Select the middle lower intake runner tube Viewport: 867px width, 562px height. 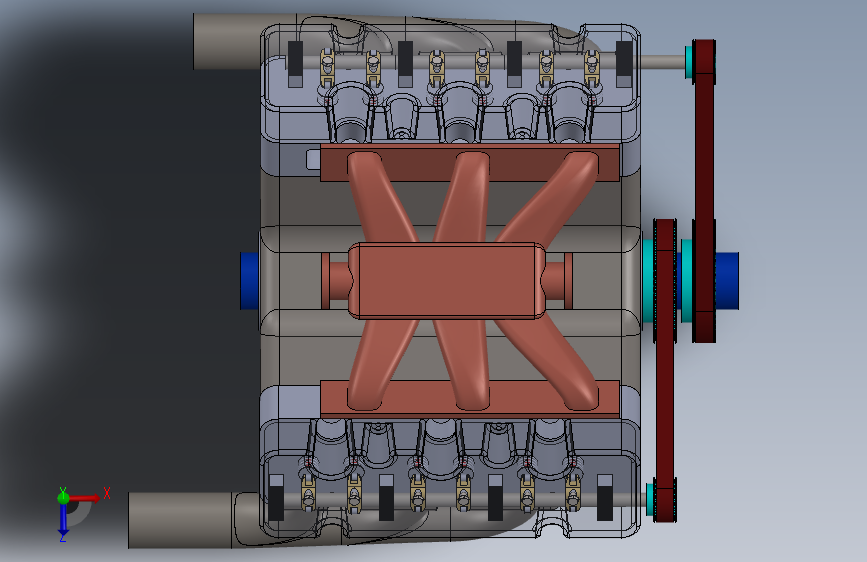(463, 365)
